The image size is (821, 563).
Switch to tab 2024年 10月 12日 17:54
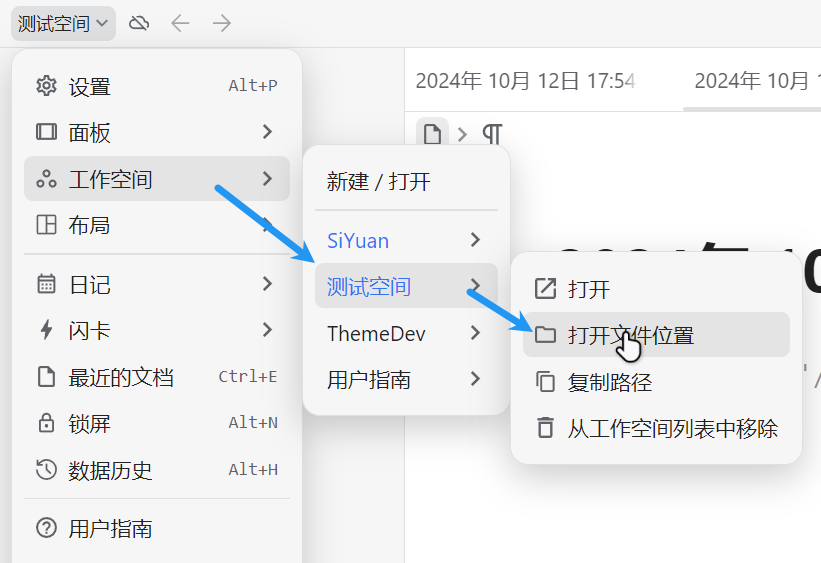(526, 81)
